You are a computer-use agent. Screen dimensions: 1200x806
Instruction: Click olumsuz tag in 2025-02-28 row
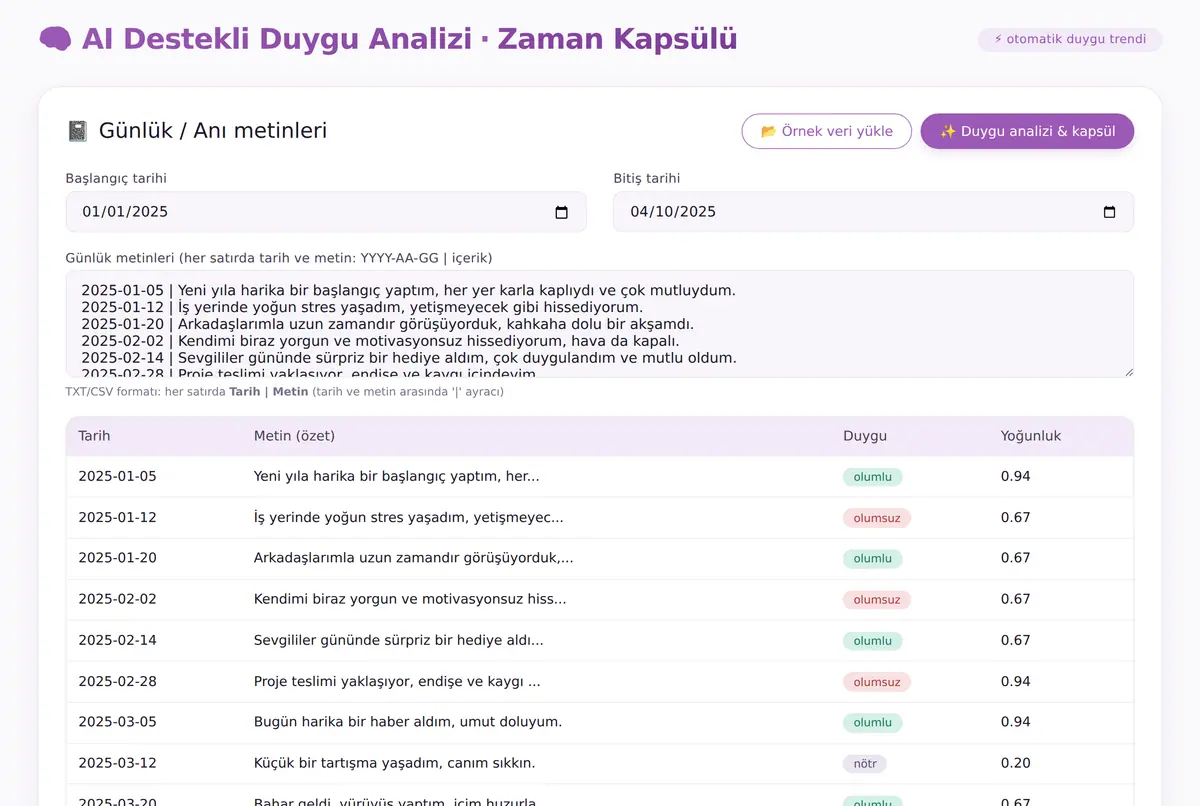[877, 682]
